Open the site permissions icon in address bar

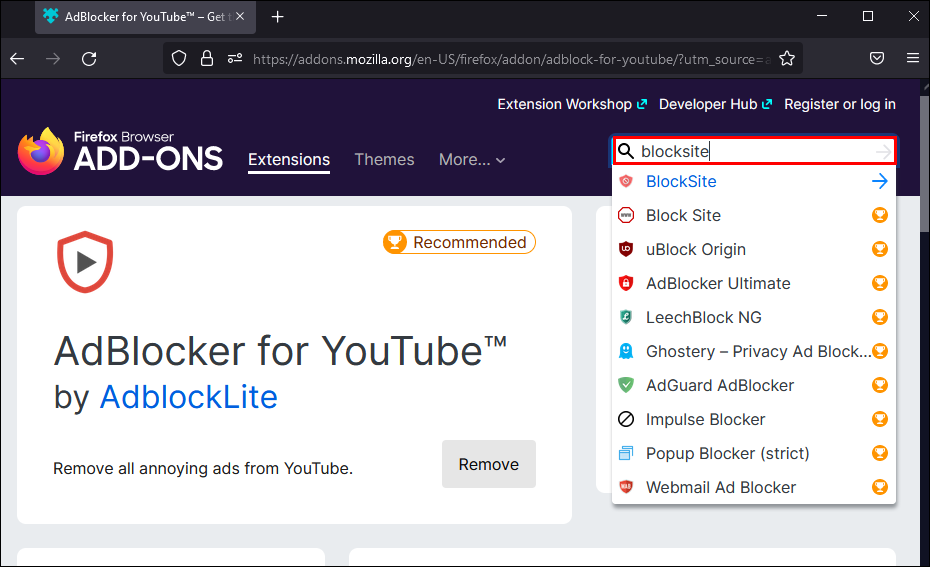(235, 59)
